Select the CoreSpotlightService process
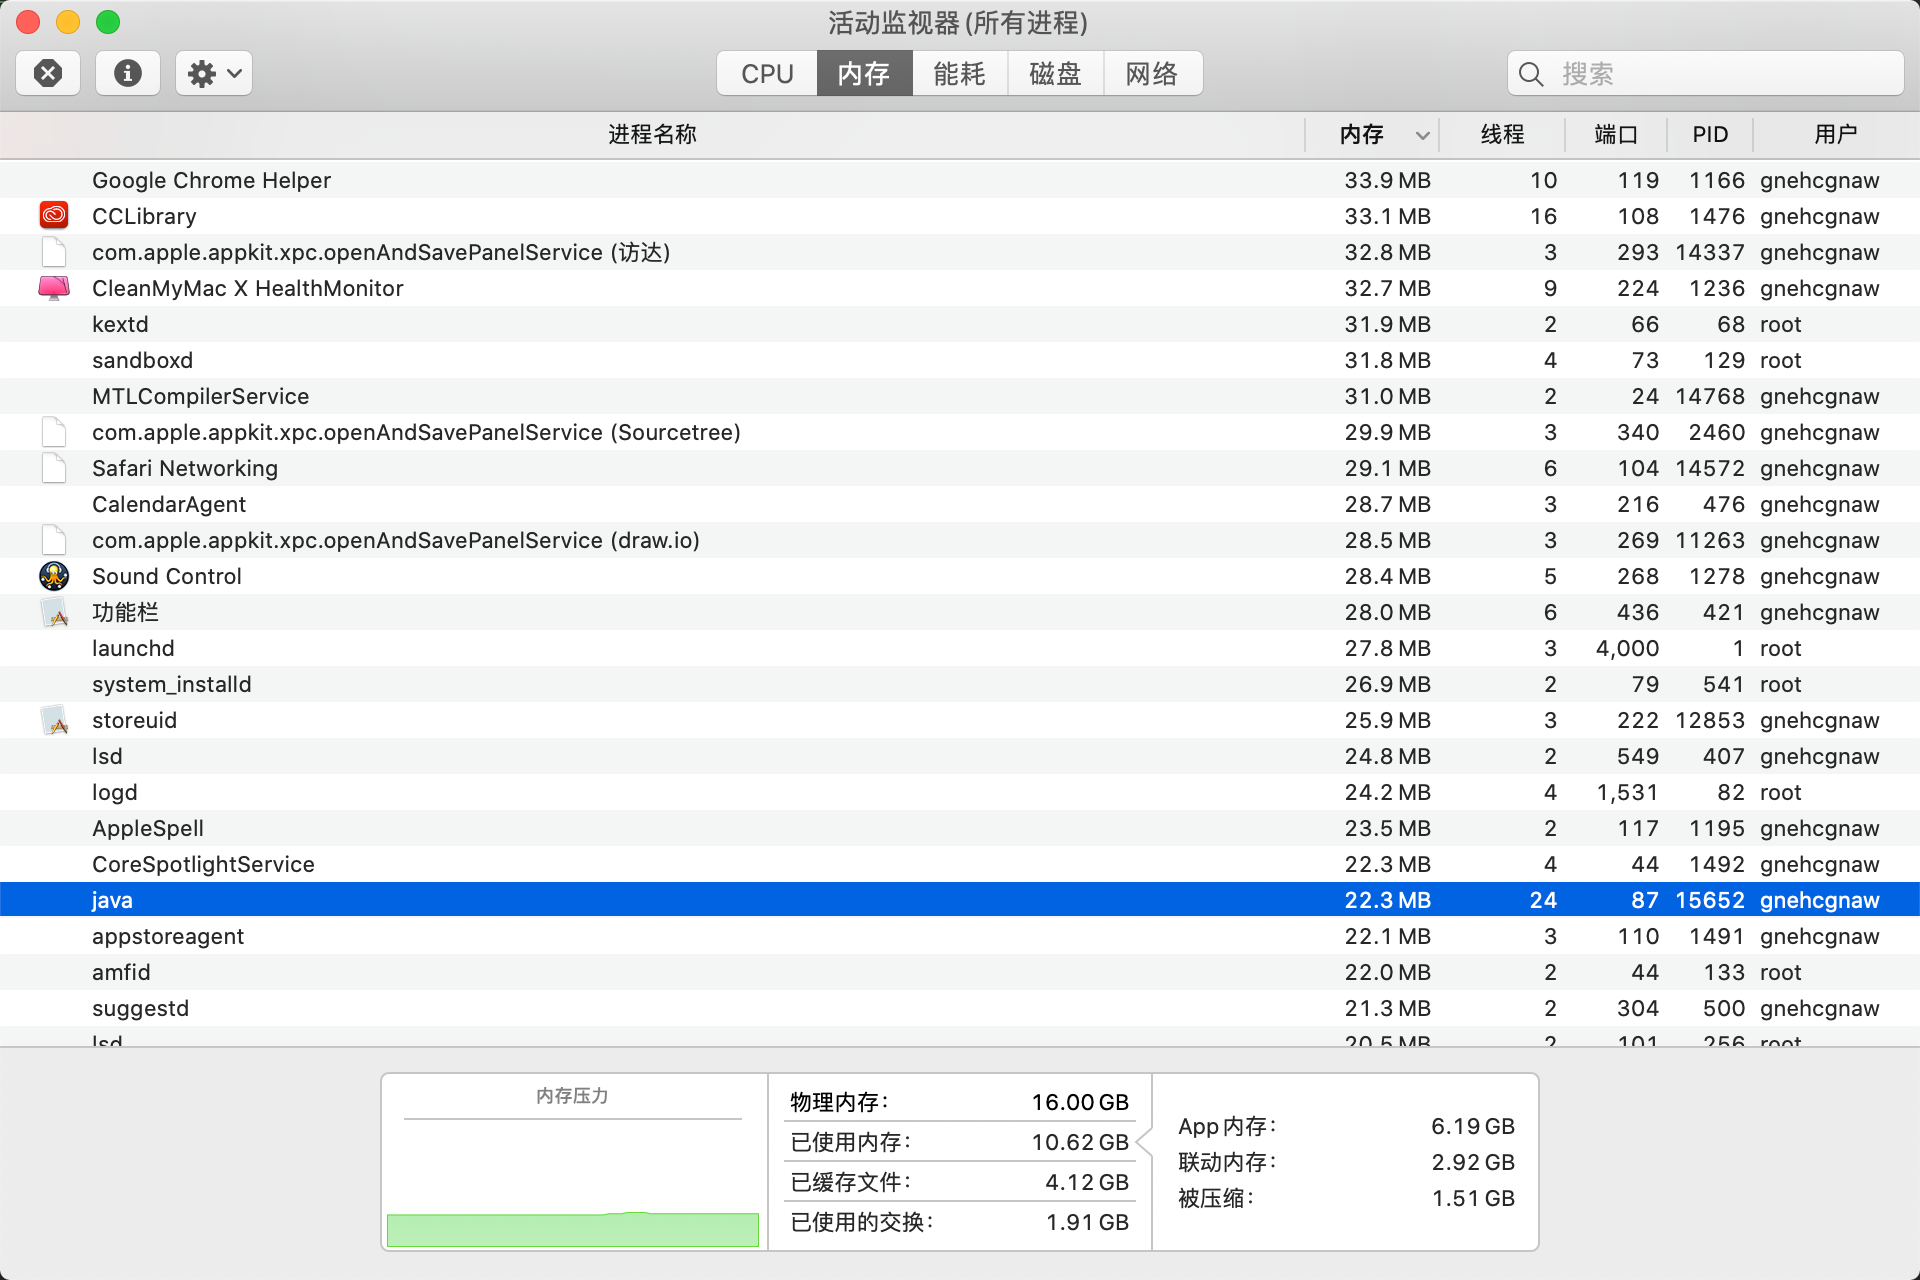Image resolution: width=1920 pixels, height=1280 pixels. (x=960, y=864)
